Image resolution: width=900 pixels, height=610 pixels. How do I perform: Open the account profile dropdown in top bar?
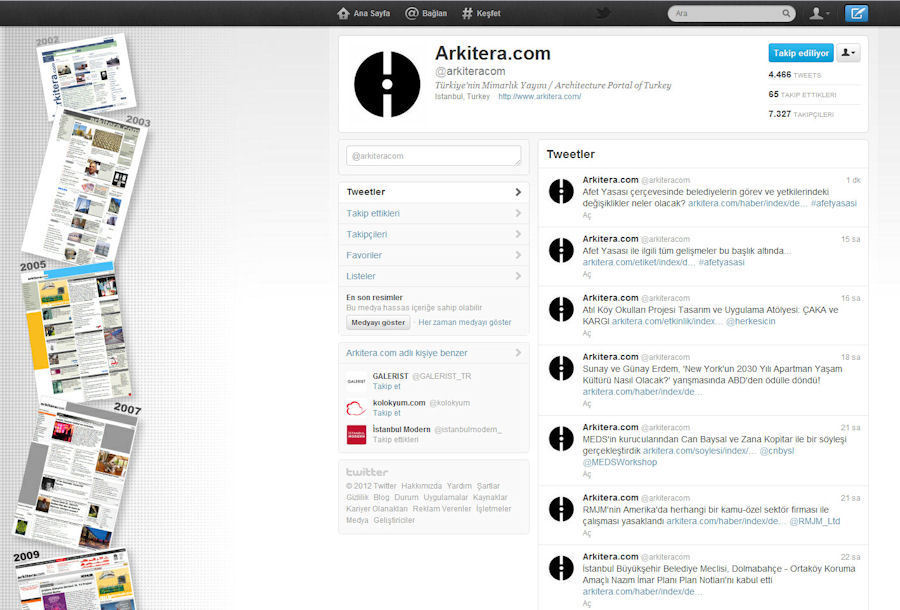tap(819, 13)
